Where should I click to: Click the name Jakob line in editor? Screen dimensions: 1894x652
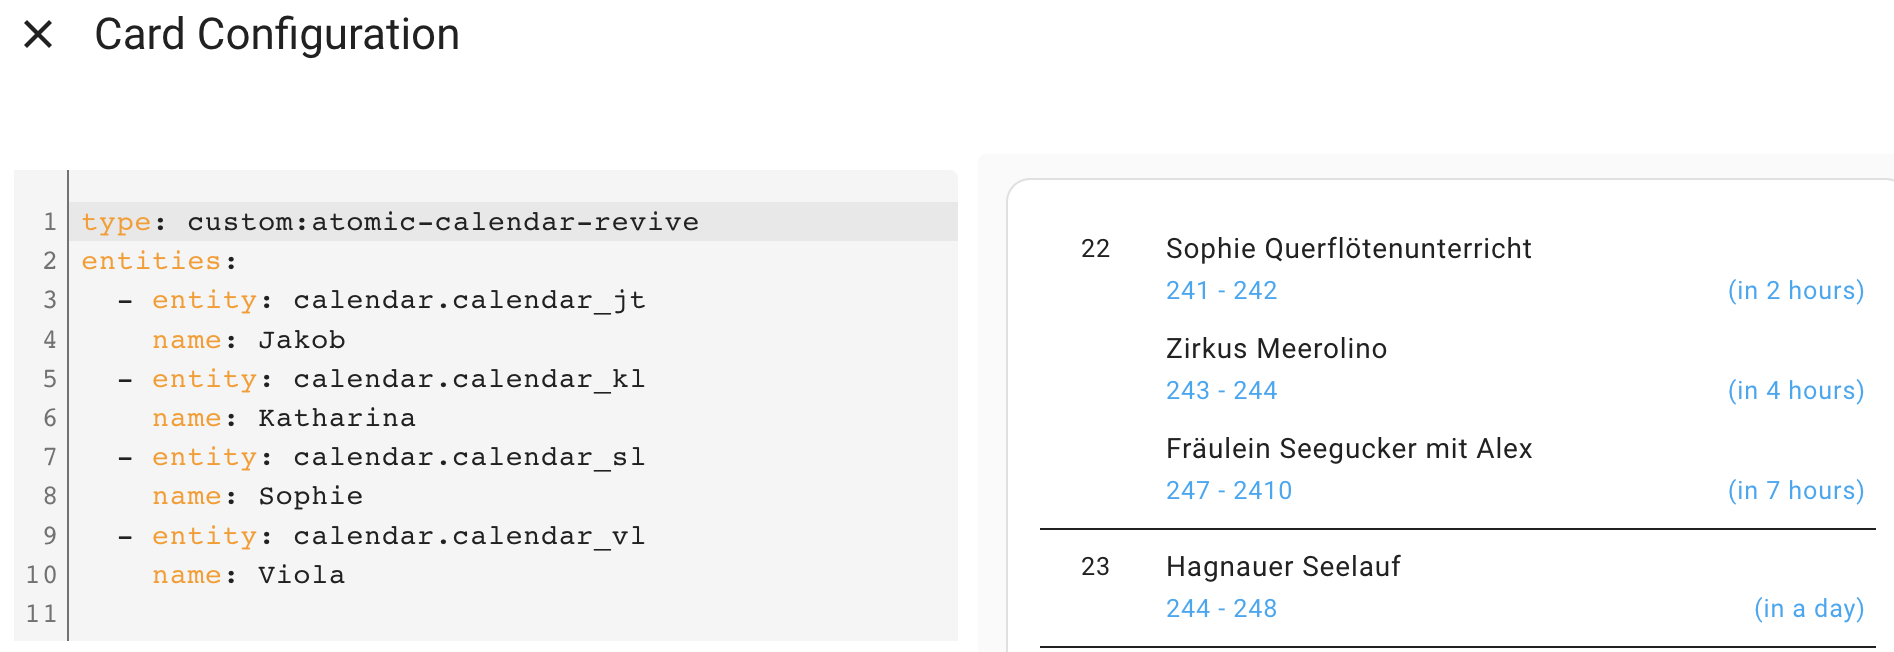tap(248, 339)
